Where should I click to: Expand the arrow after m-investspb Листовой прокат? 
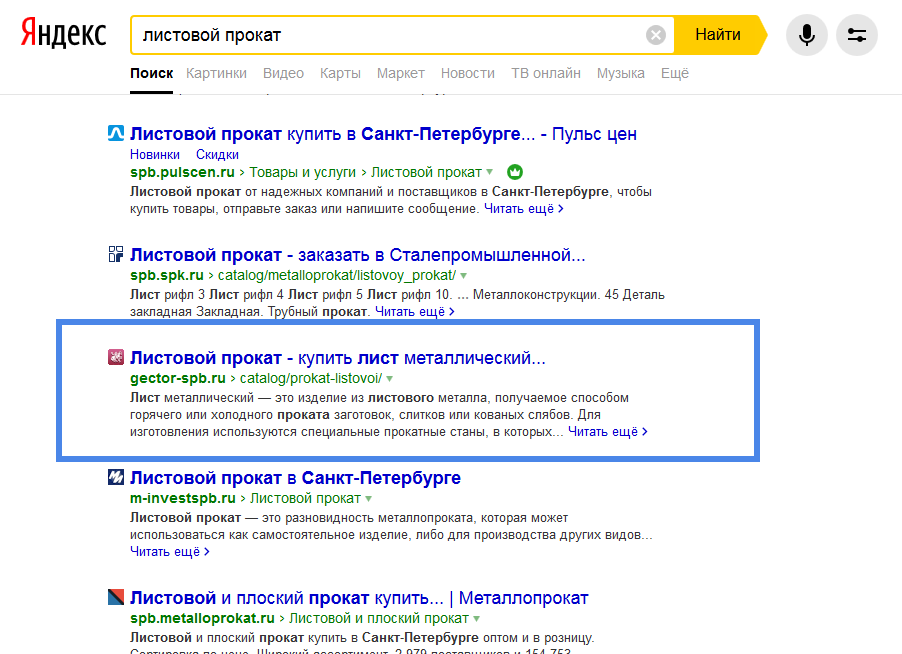coord(368,499)
